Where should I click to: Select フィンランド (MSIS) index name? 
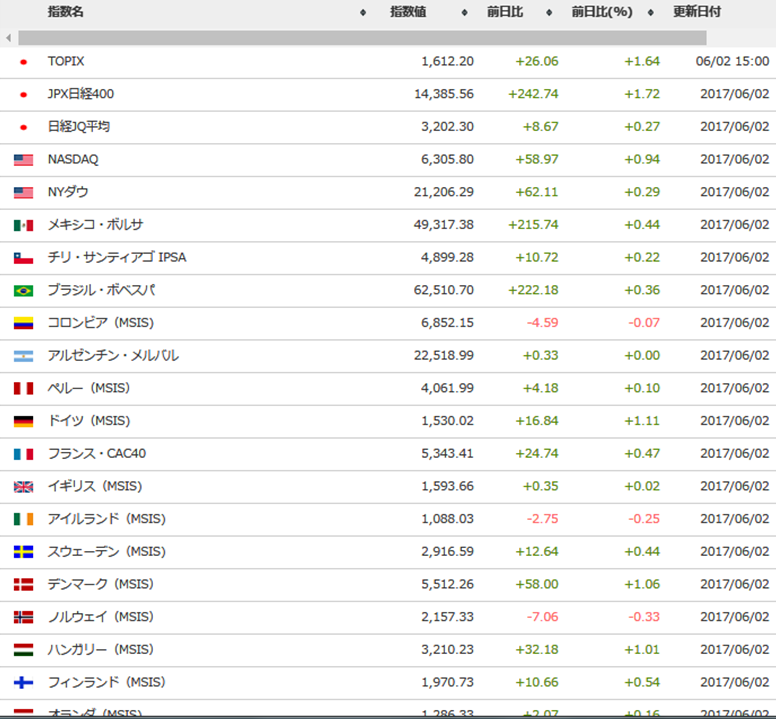[107, 682]
